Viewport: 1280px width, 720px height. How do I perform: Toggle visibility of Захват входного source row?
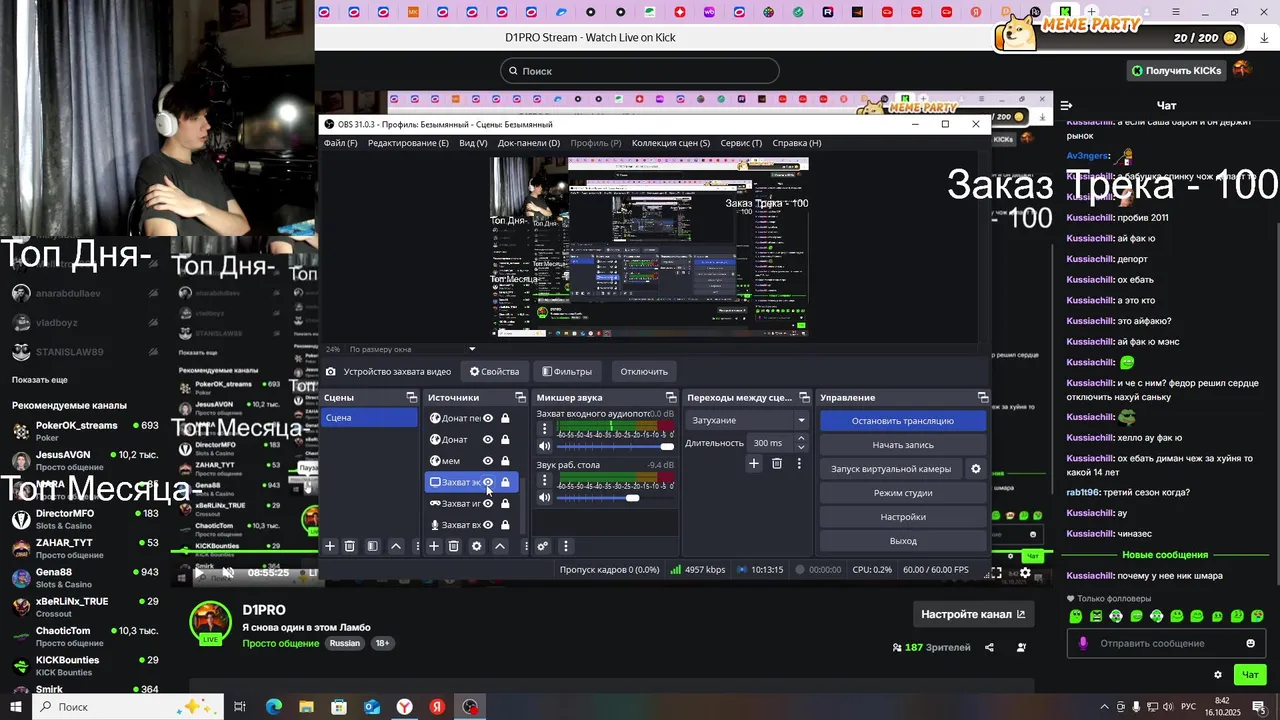point(488,524)
